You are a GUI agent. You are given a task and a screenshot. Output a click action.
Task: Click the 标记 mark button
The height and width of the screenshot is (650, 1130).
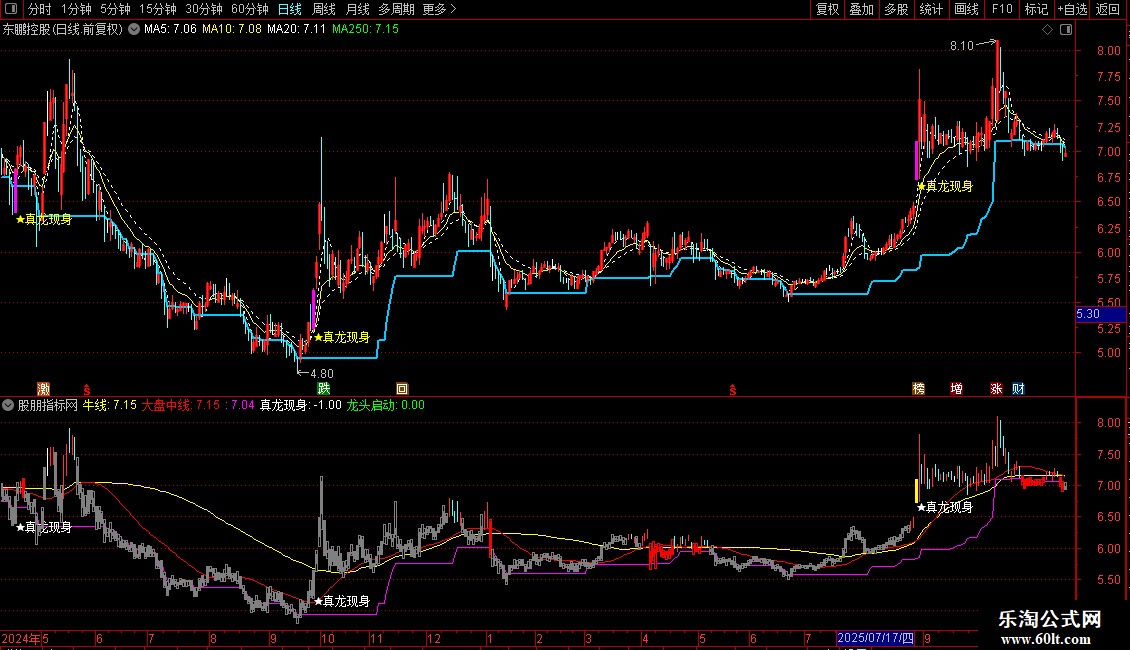pos(1036,9)
